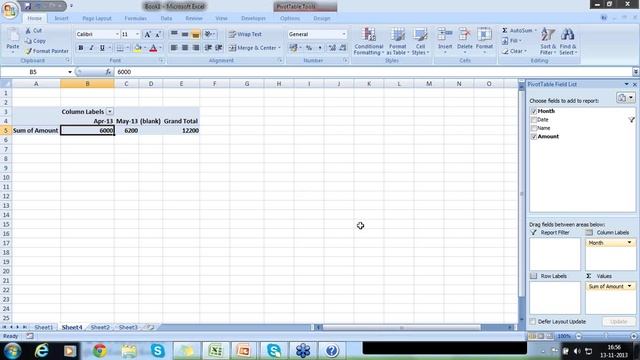Apply percent style number format
The width and height of the screenshot is (640, 360).
(309, 48)
